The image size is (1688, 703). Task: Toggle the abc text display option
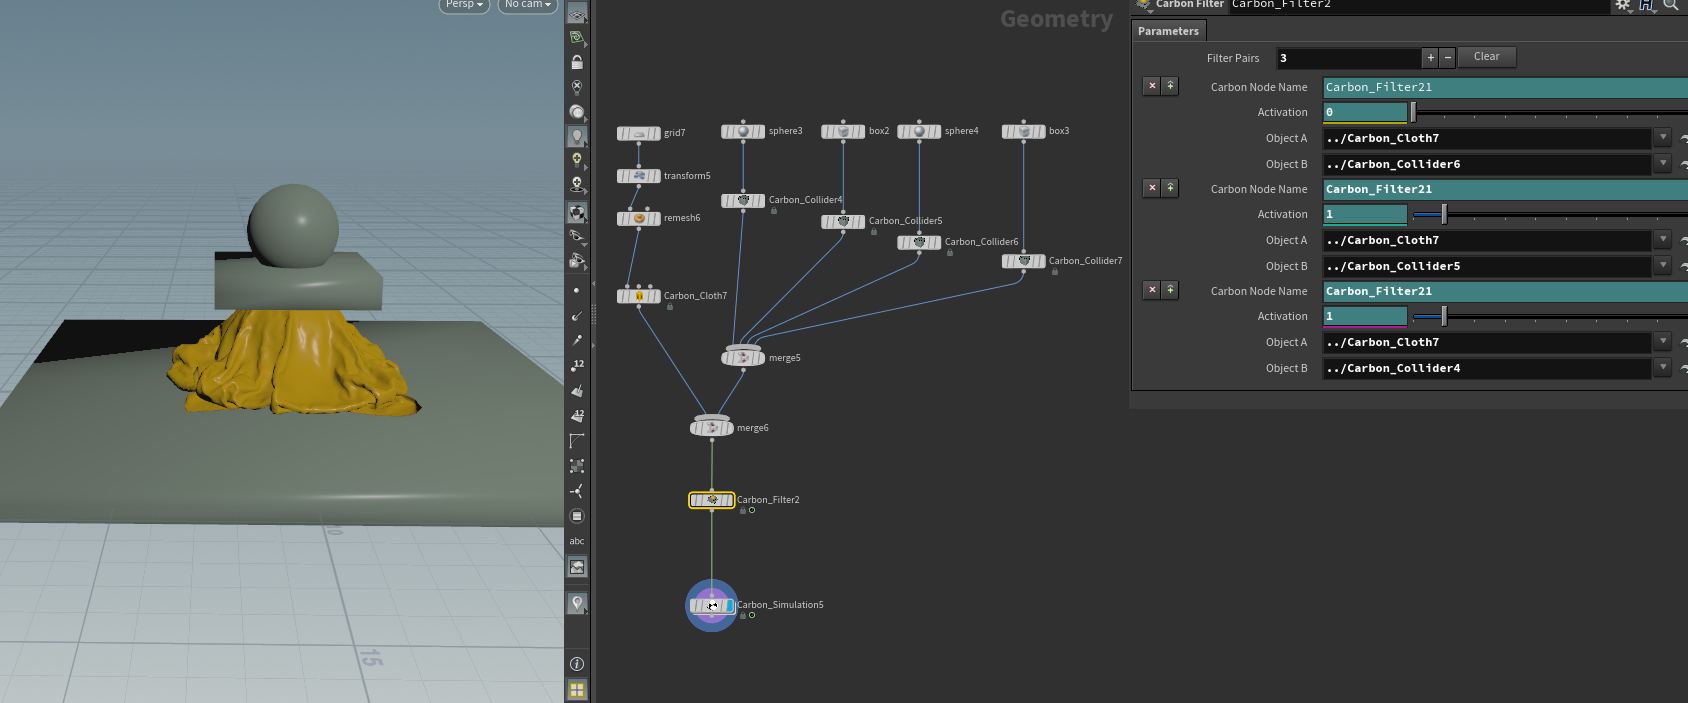pos(577,541)
